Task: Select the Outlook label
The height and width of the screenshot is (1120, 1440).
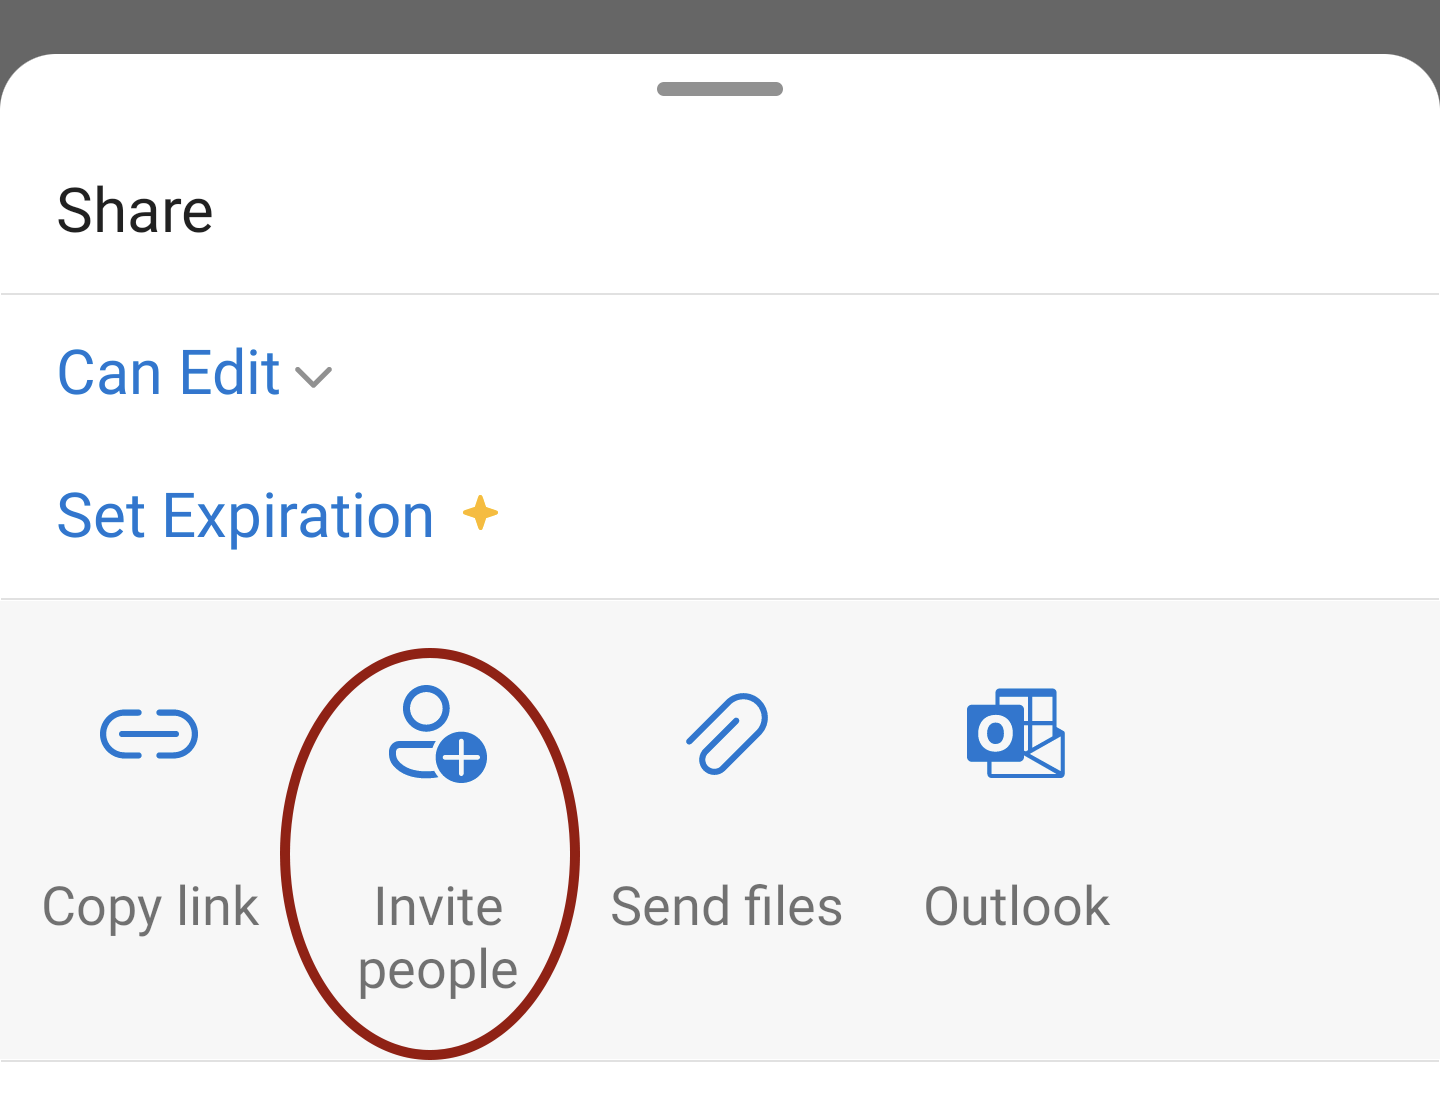Action: pos(1017,906)
